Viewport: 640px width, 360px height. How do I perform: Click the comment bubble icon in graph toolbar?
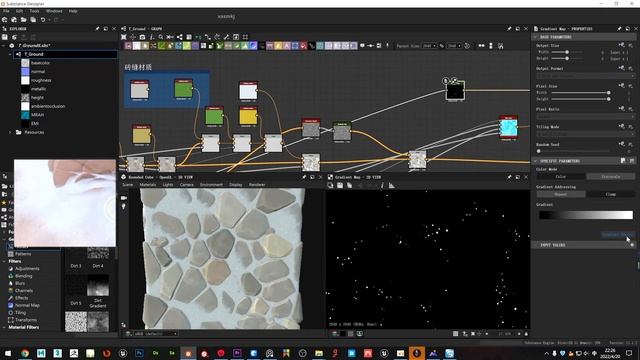(362, 46)
